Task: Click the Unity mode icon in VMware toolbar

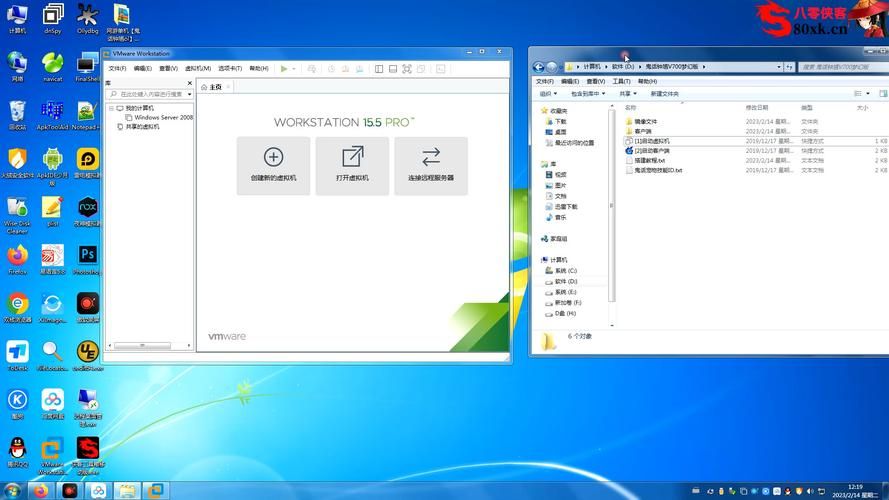Action: click(x=421, y=69)
